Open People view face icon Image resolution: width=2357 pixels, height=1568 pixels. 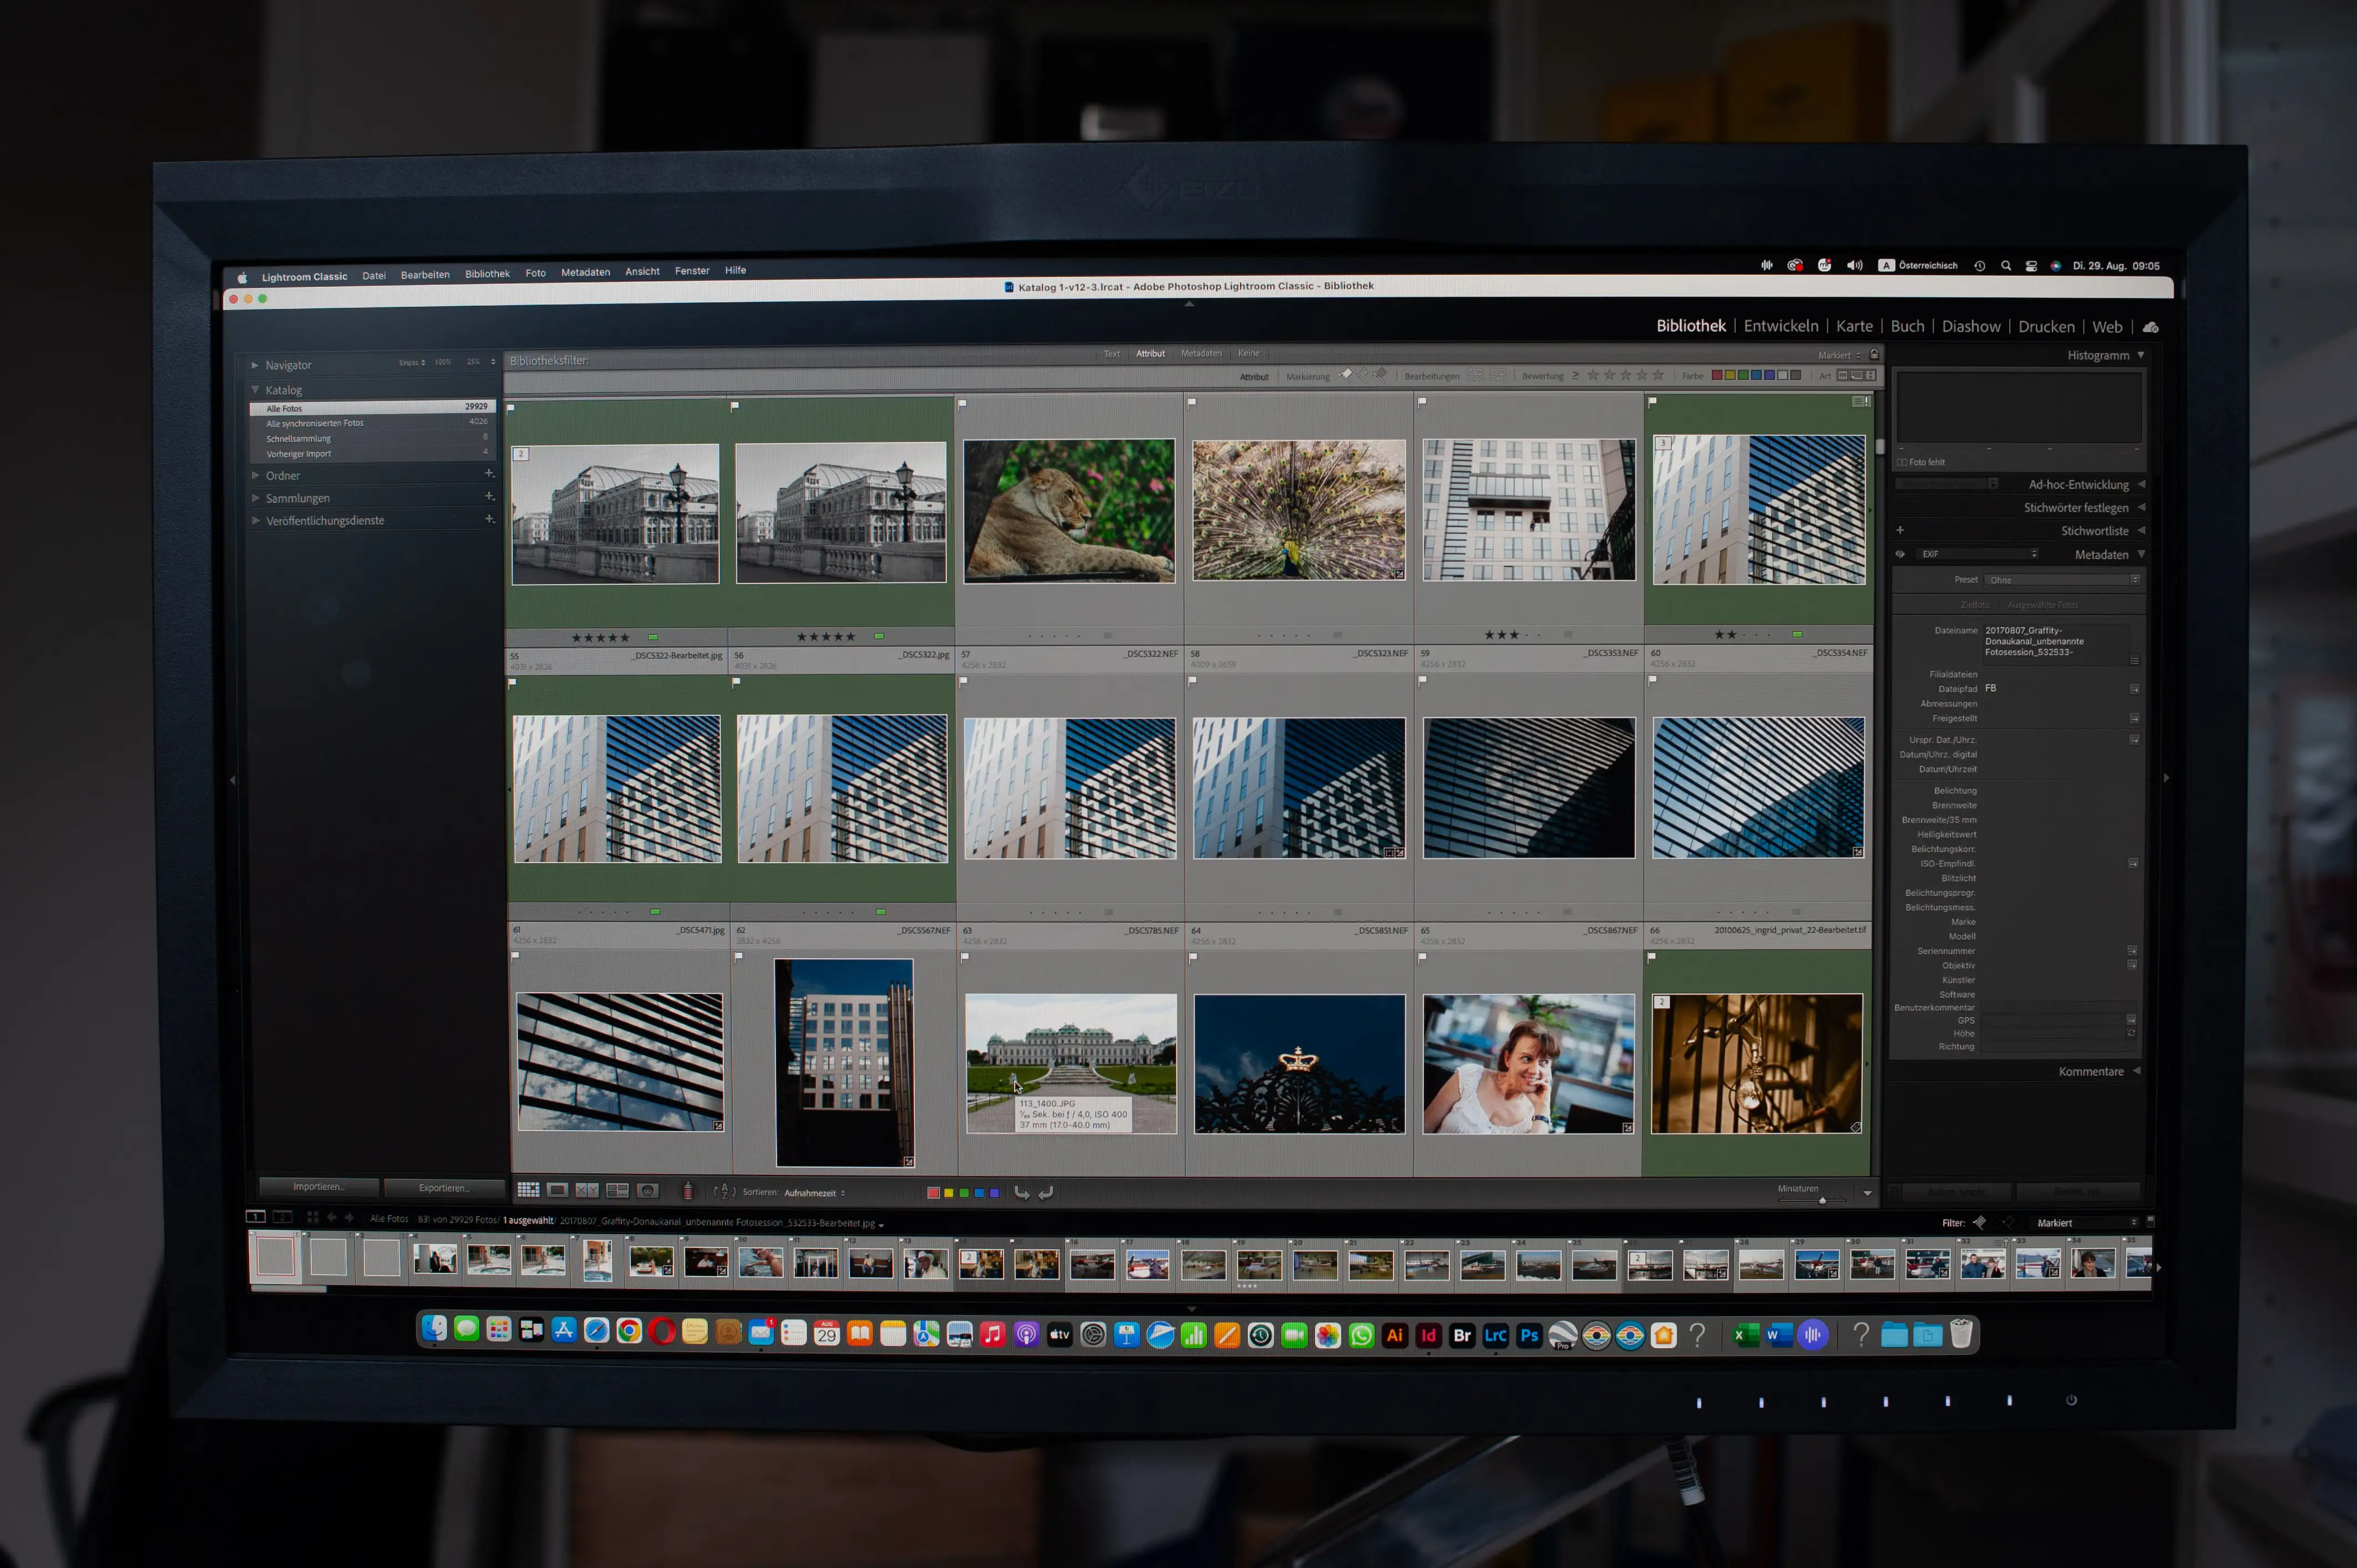648,1190
